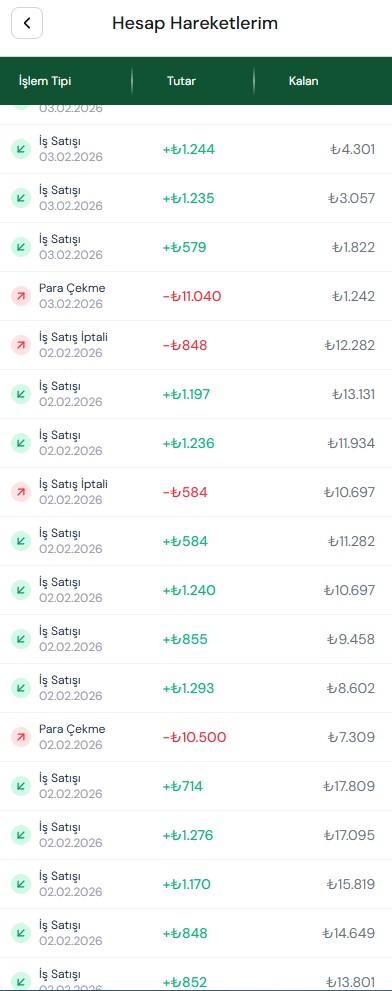Viewport: 392px width, 991px height.
Task: Click the Hesap Hareketlerim page title
Action: coord(195,24)
